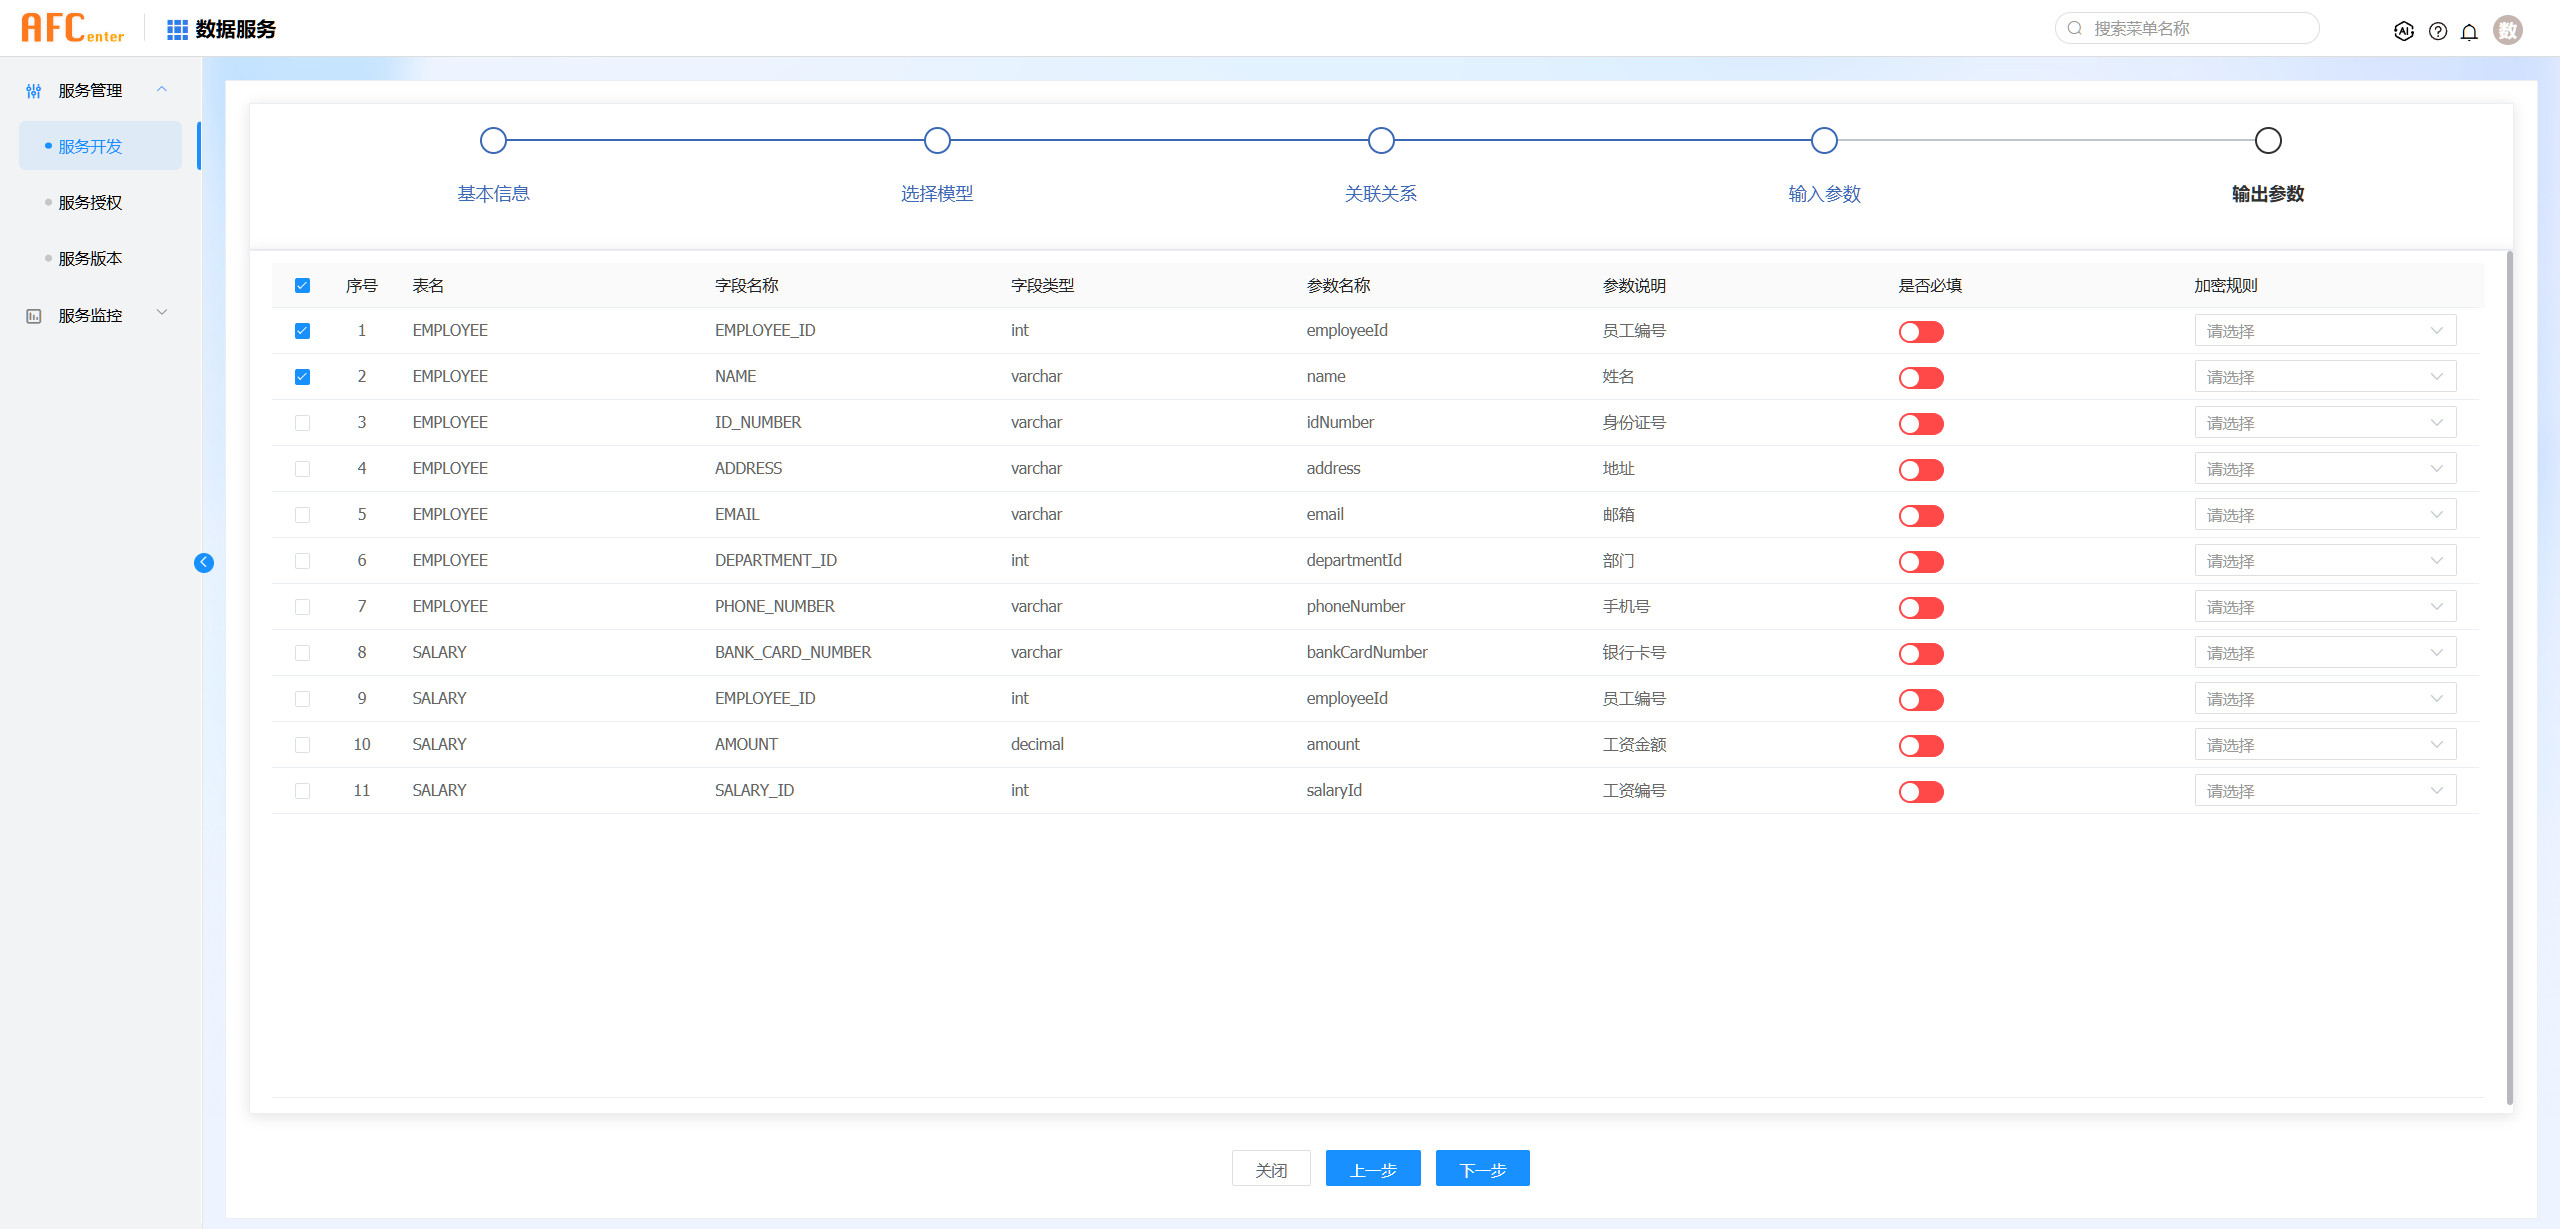This screenshot has width=2560, height=1229.
Task: Click the app grid icon beside 数据服务
Action: point(177,30)
